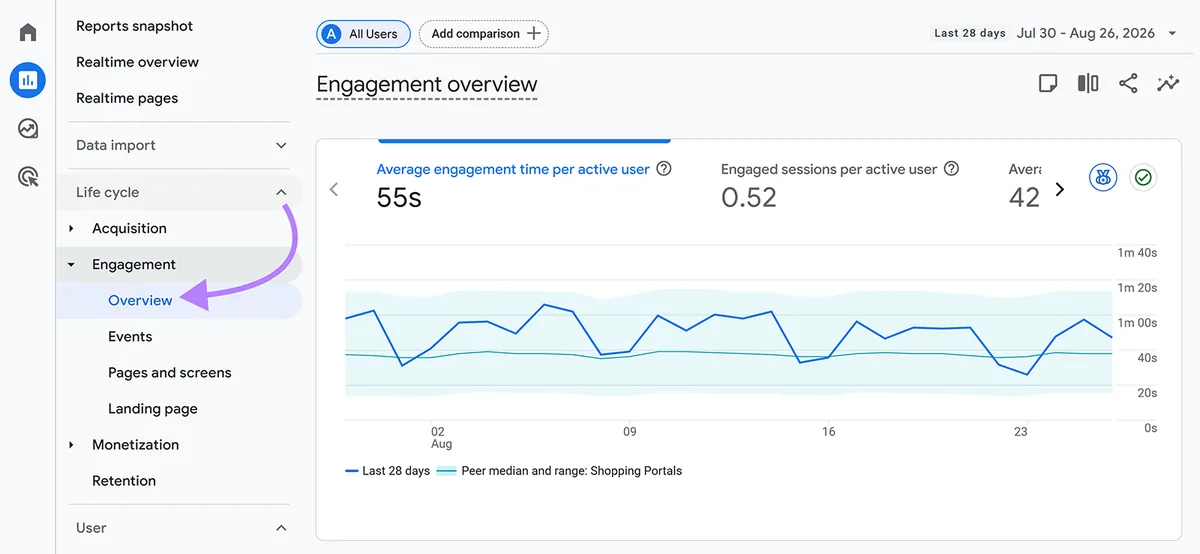
Task: Open Reports snapshot
Action: click(x=135, y=26)
